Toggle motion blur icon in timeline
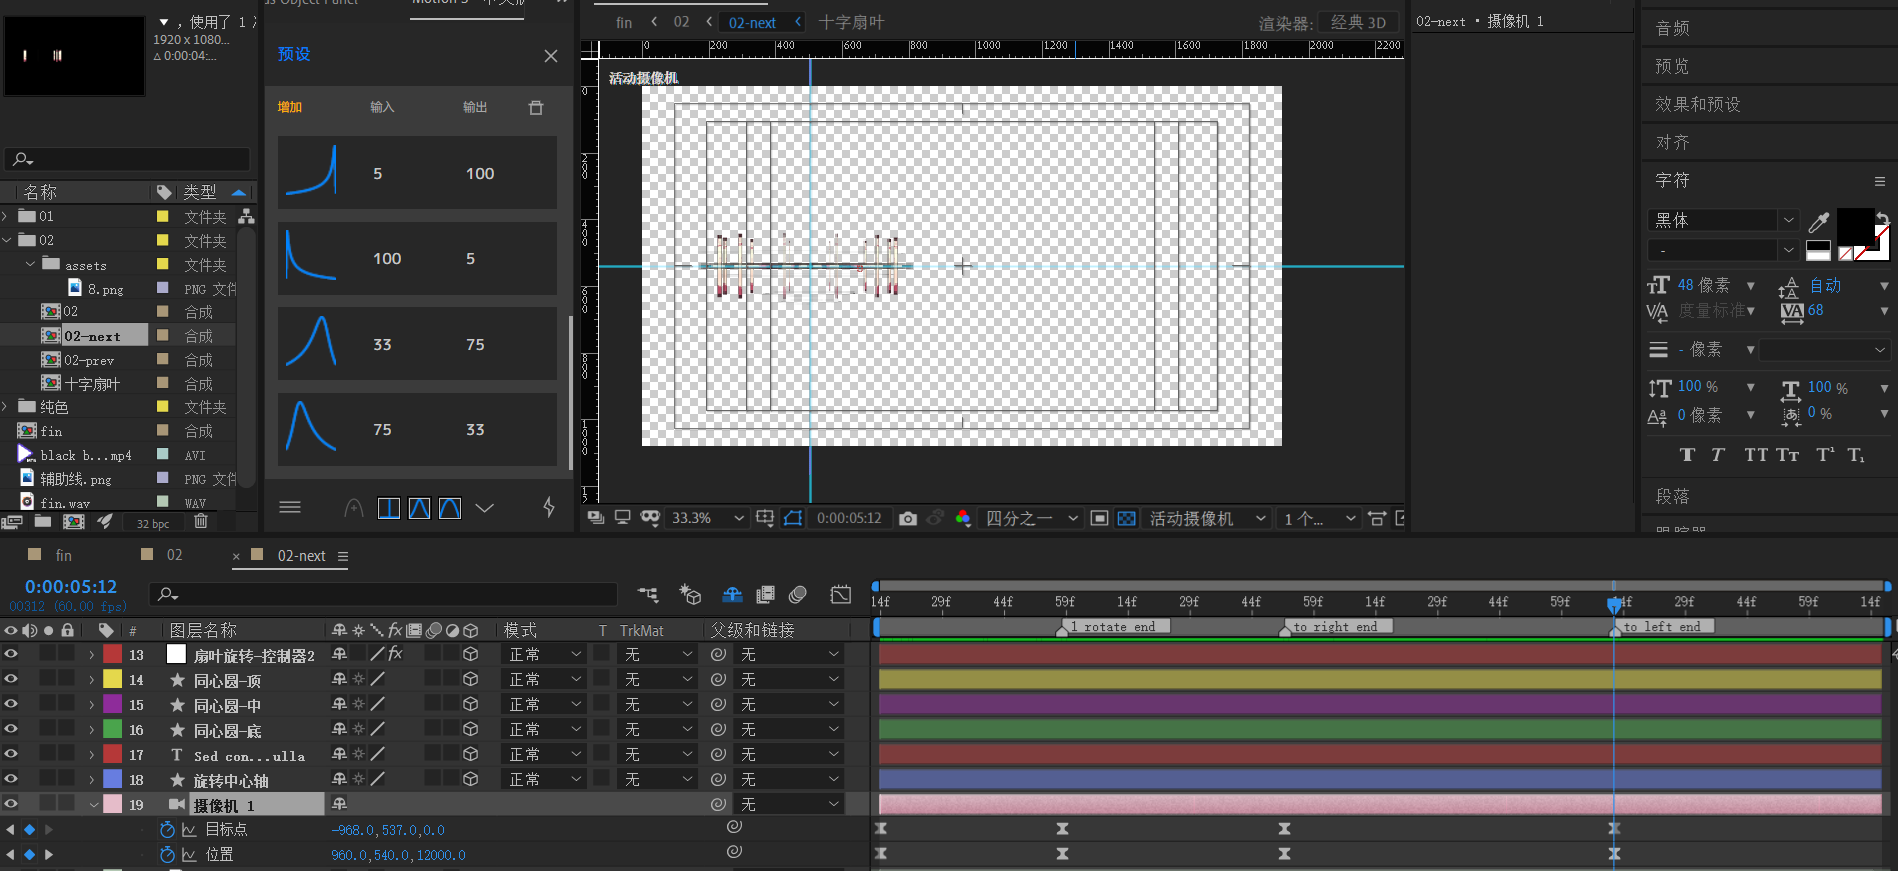 798,595
